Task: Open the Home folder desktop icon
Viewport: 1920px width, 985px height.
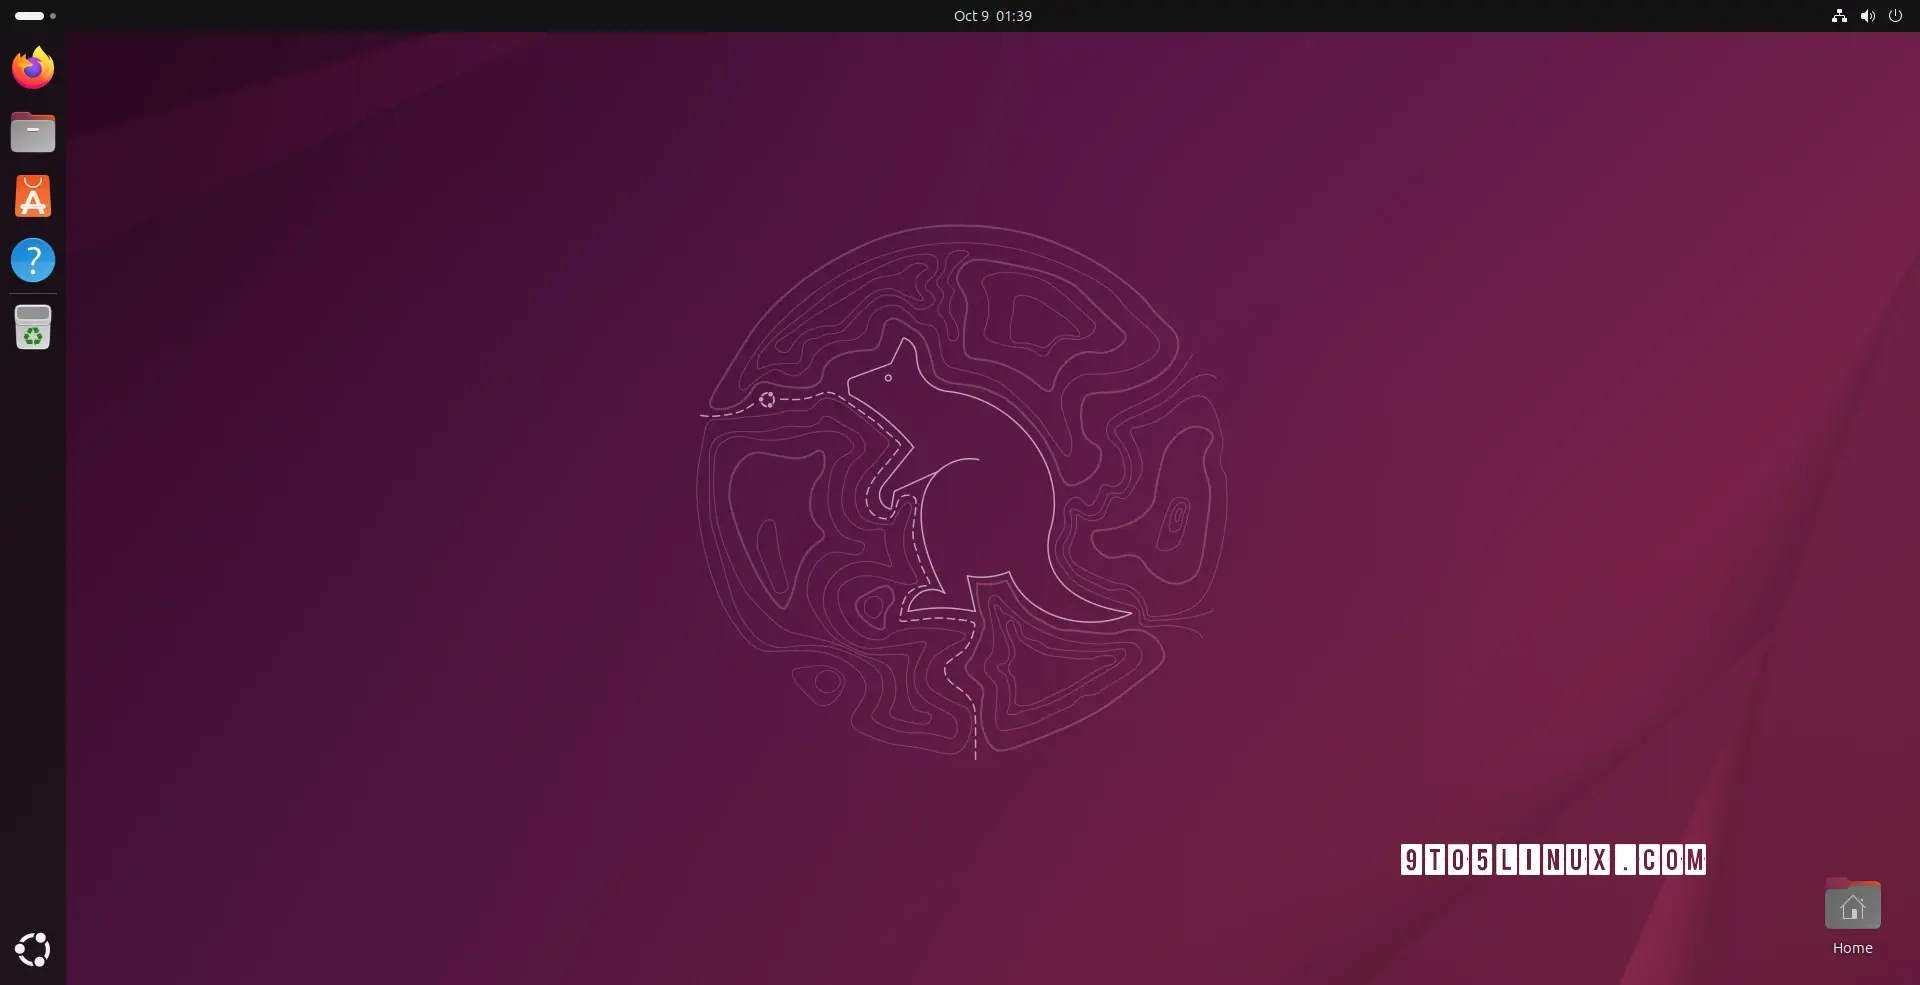Action: 1852,906
